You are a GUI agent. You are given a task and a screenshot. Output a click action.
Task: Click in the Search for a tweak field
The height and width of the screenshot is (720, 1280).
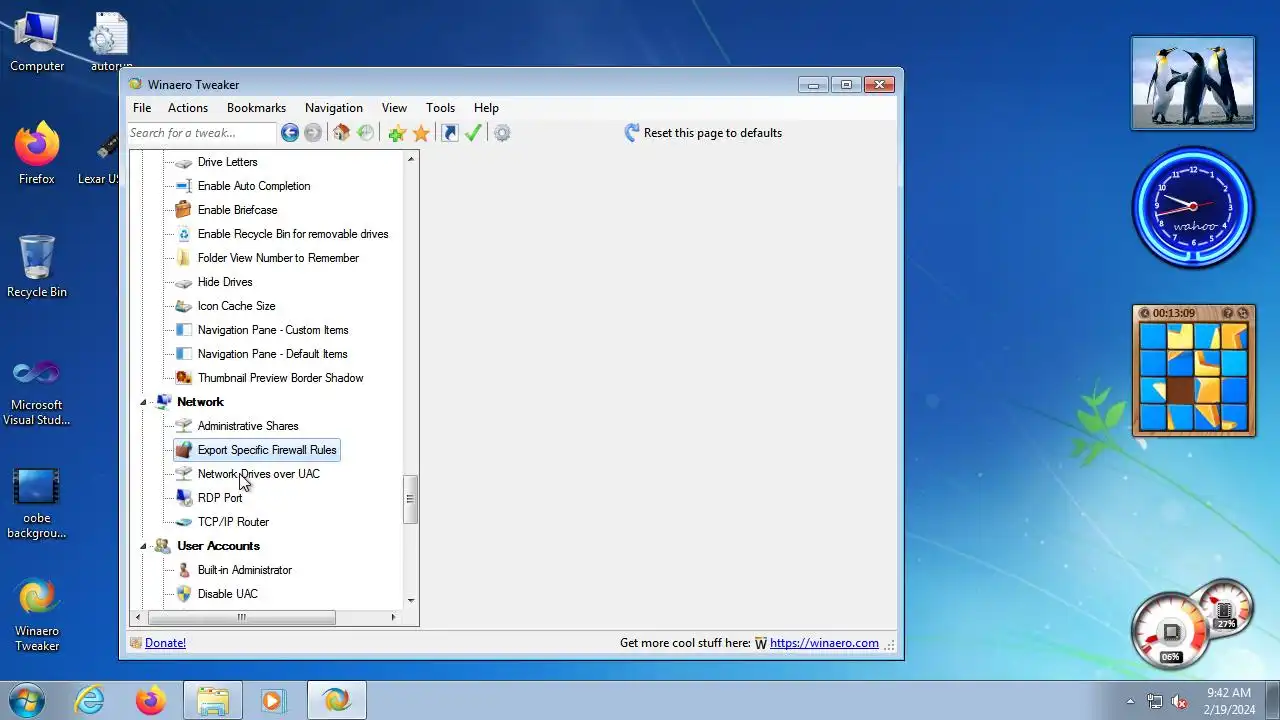[x=201, y=133]
